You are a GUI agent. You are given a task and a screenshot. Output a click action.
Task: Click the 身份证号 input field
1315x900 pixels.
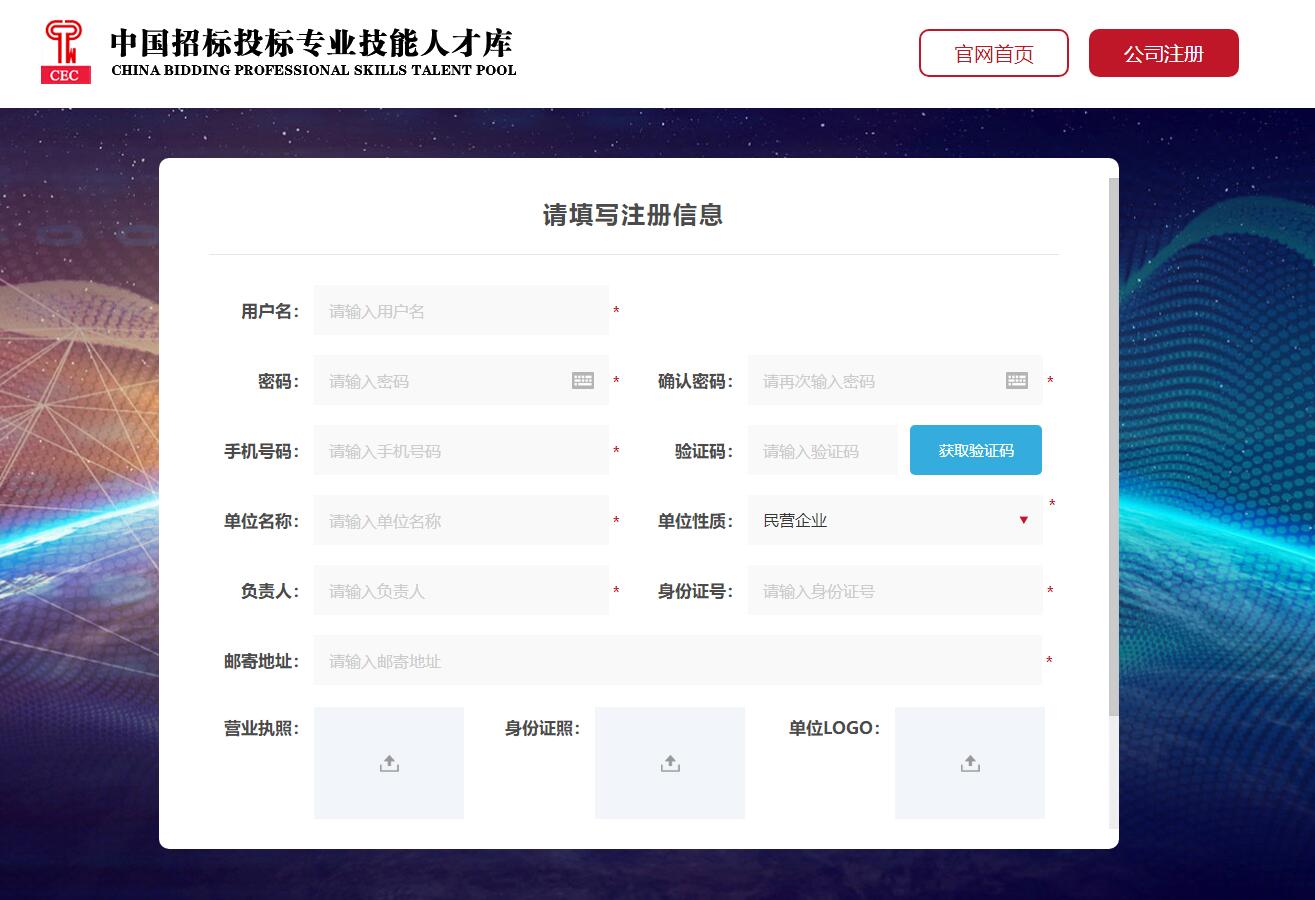(x=894, y=591)
